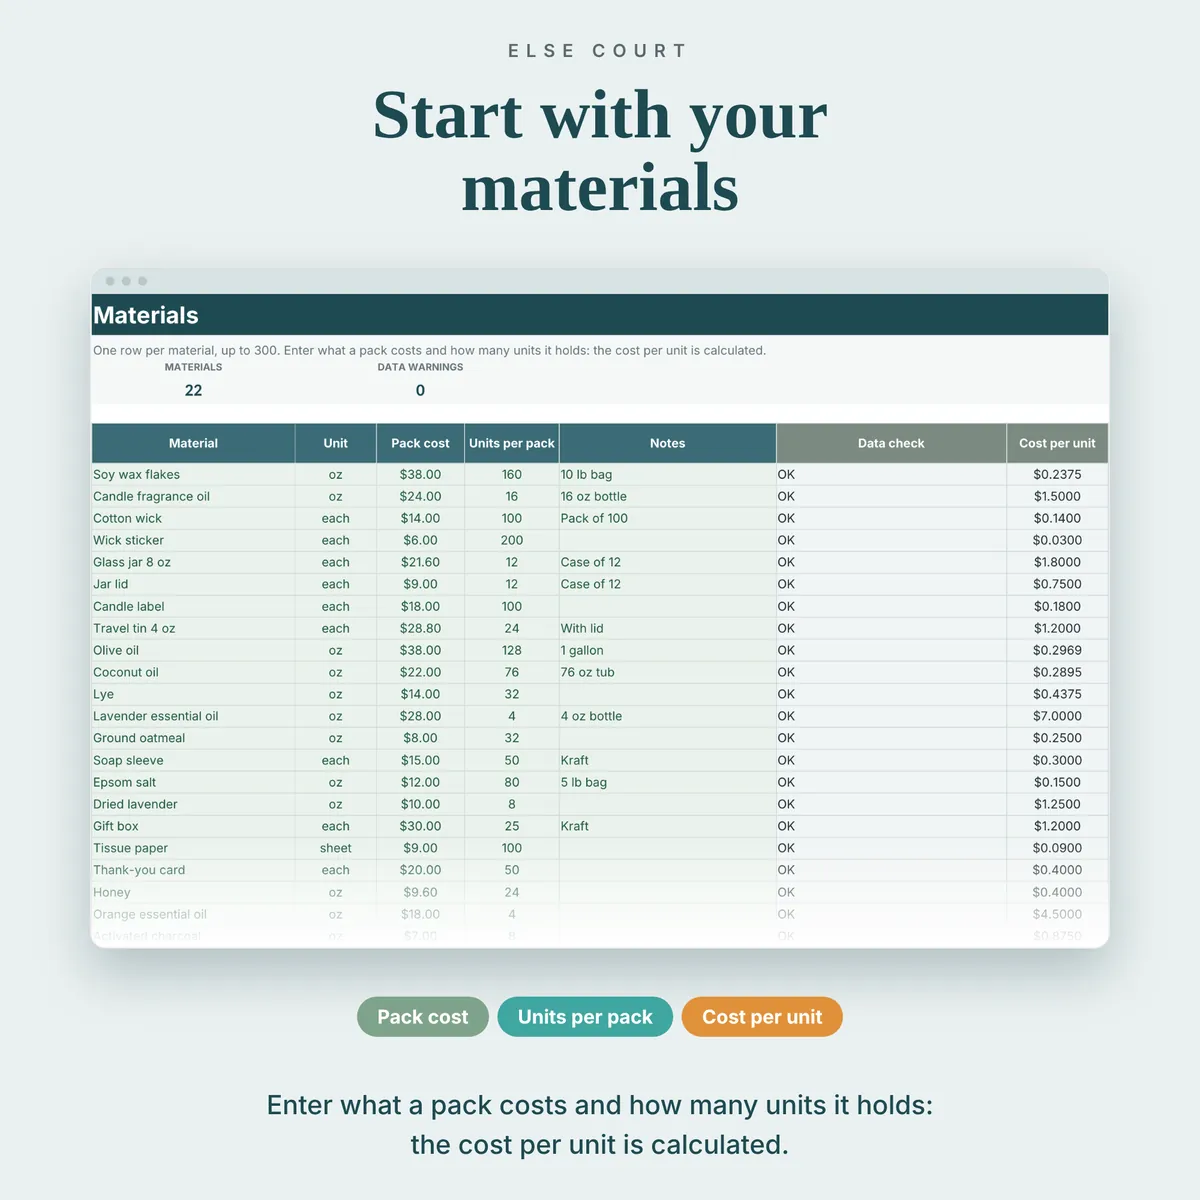Click the Materials sheet title
Viewport: 1200px width, 1200px height.
click(146, 315)
